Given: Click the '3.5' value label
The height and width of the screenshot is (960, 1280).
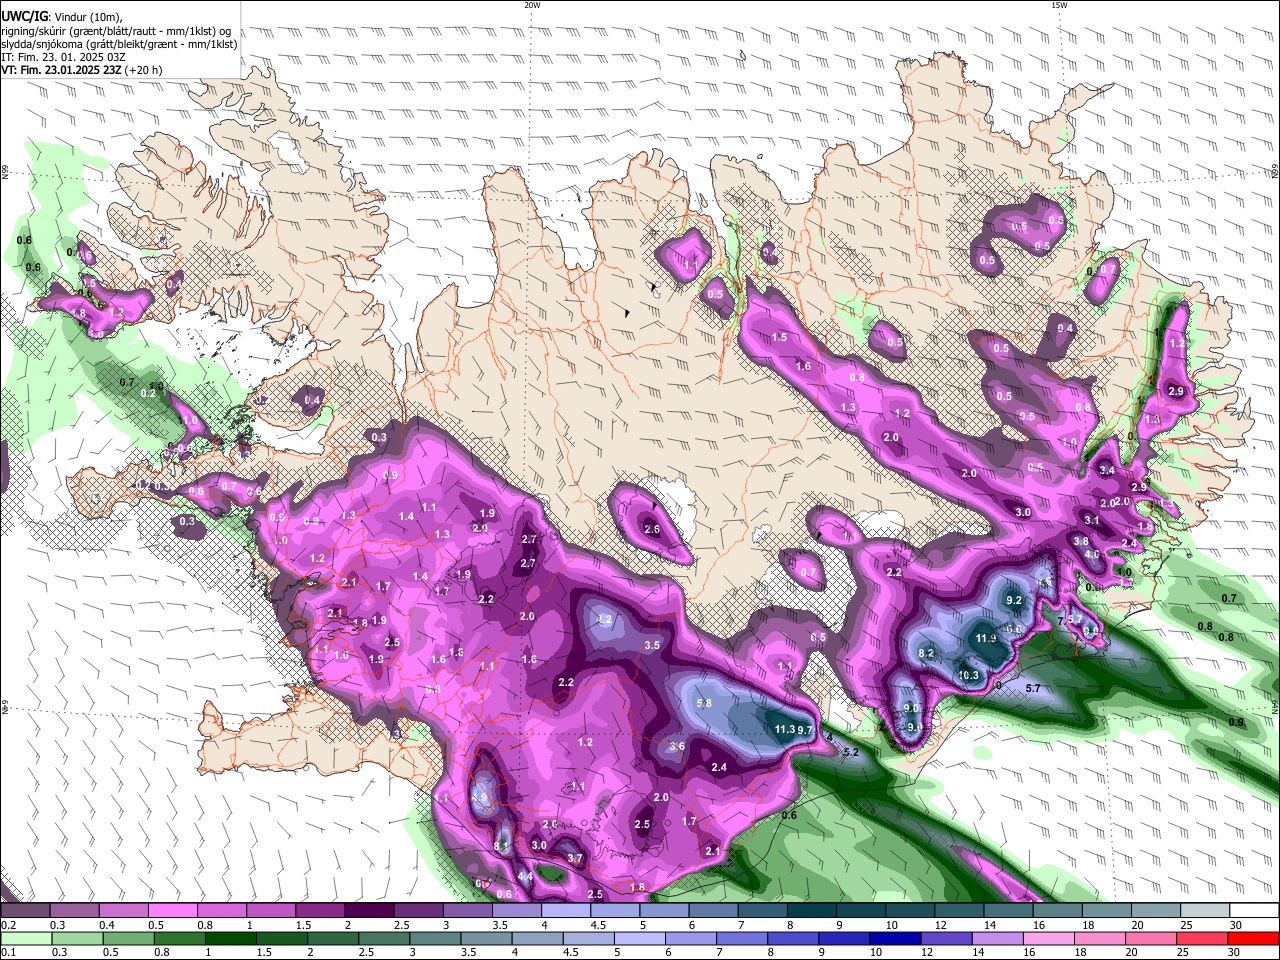Looking at the screenshot, I should click(x=652, y=645).
